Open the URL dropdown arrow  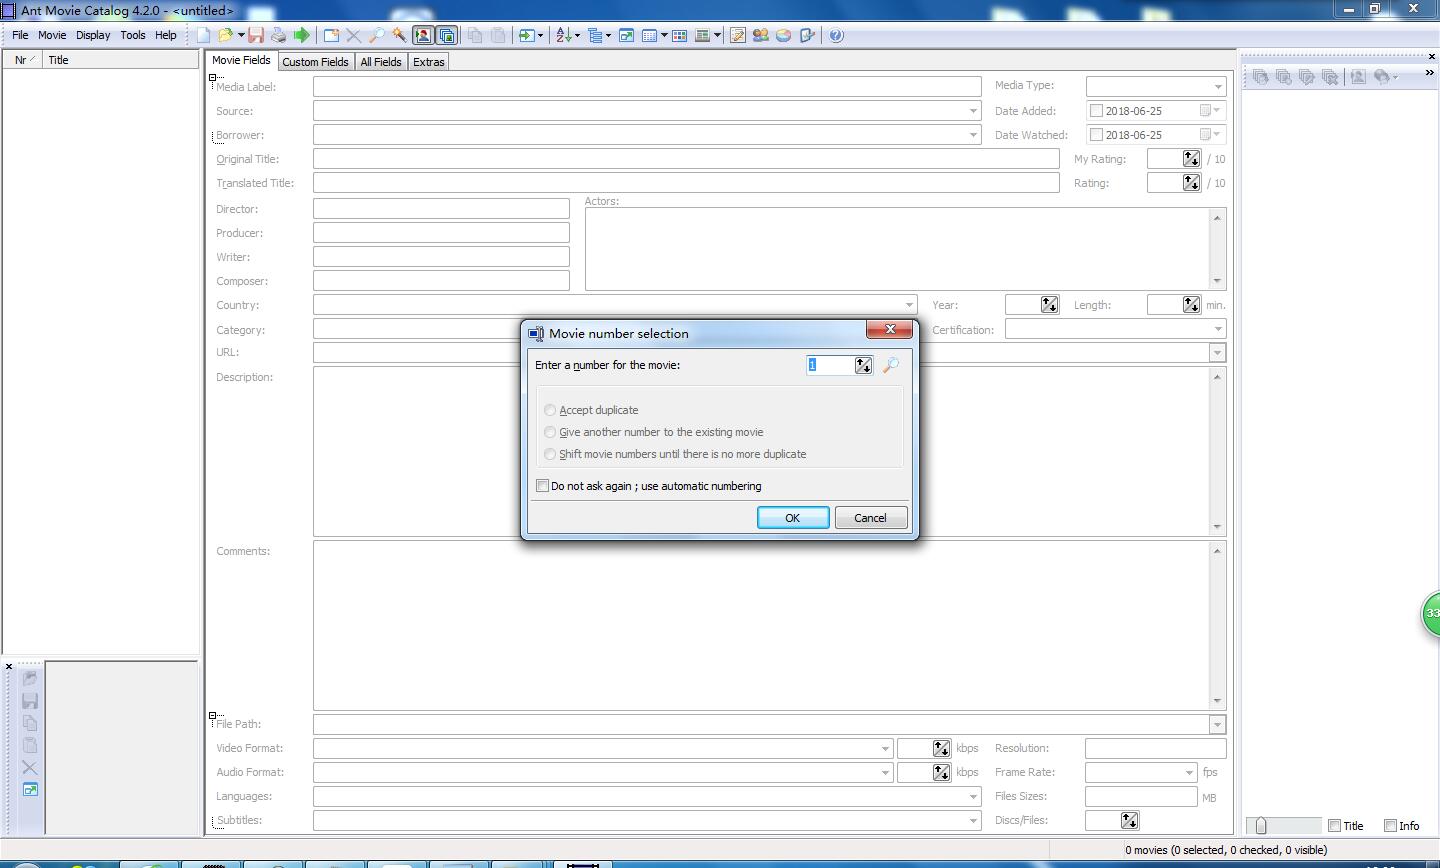tap(1217, 352)
